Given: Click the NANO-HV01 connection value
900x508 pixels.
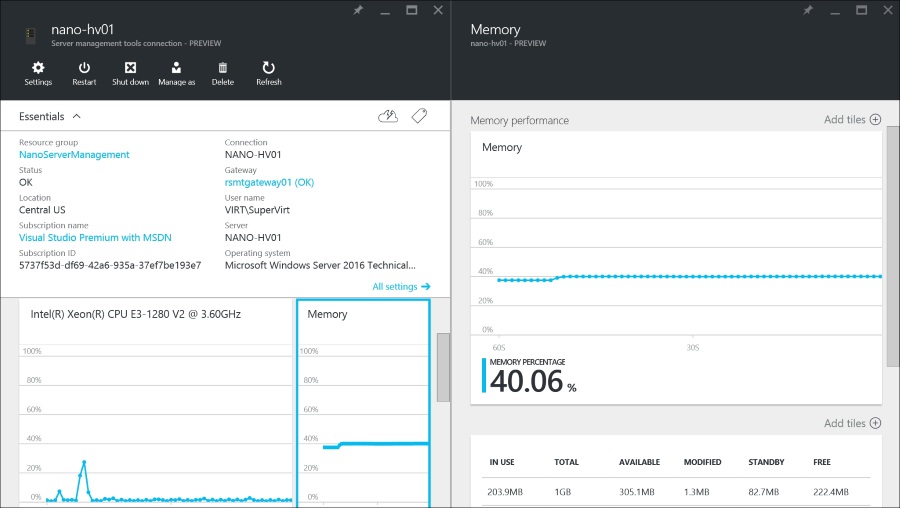Looking at the screenshot, I should click(253, 154).
